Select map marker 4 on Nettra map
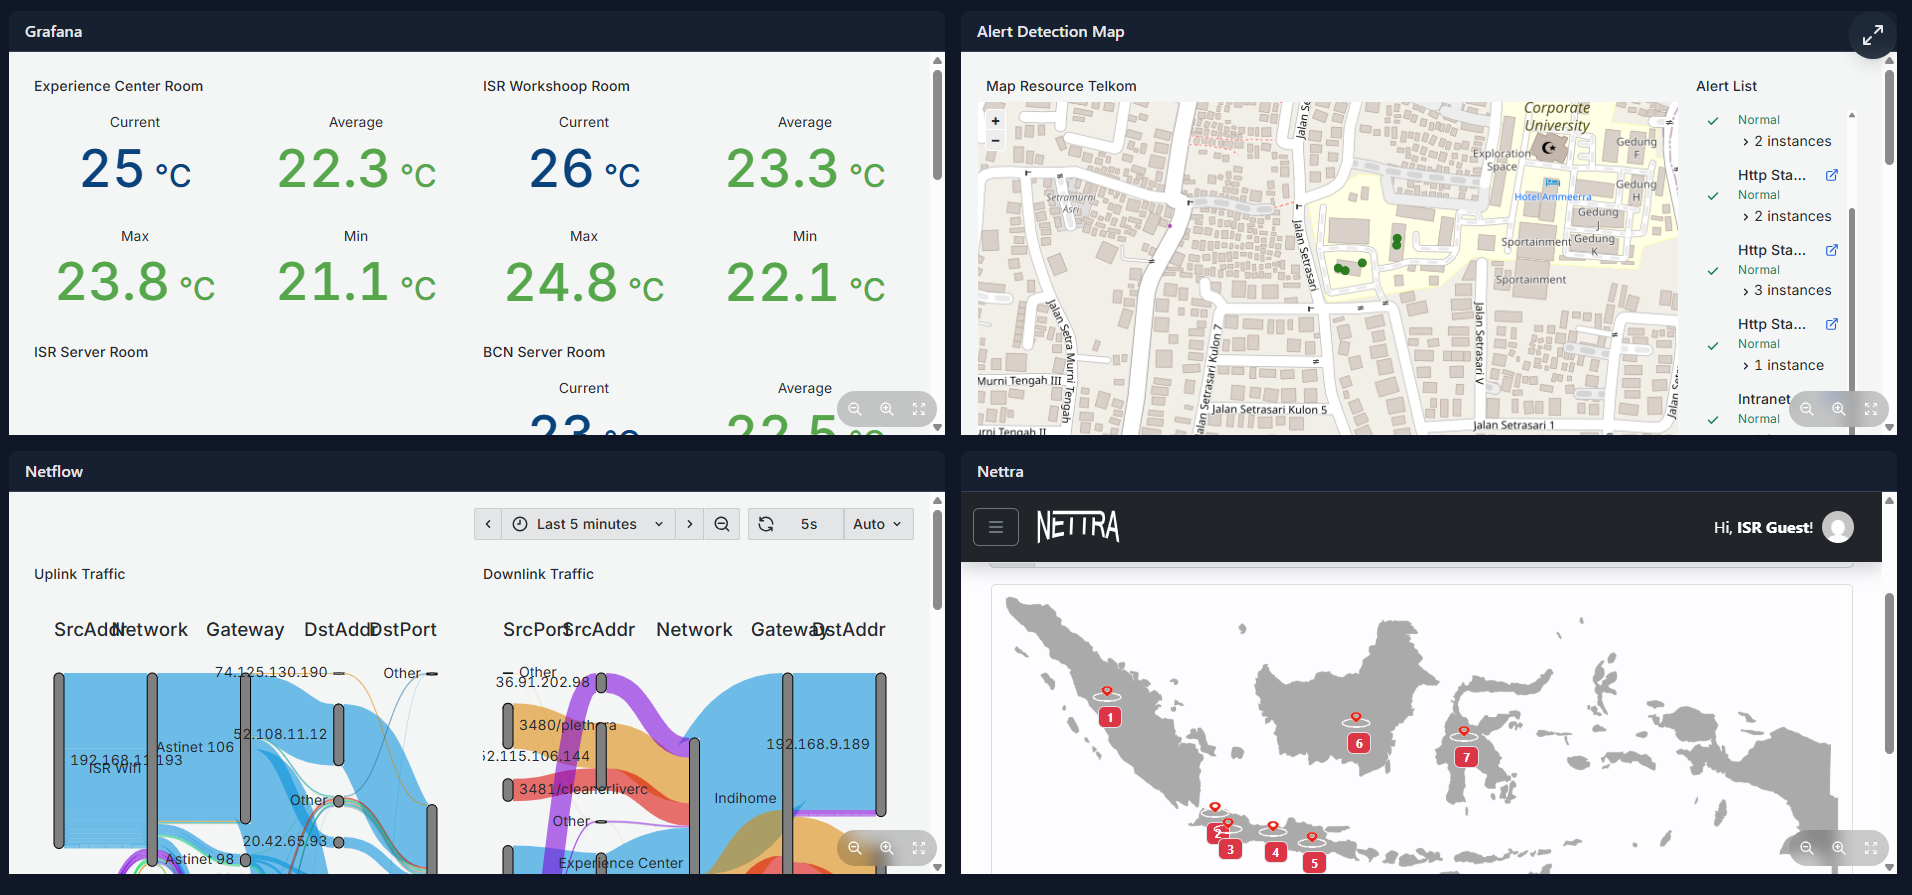 point(1275,852)
